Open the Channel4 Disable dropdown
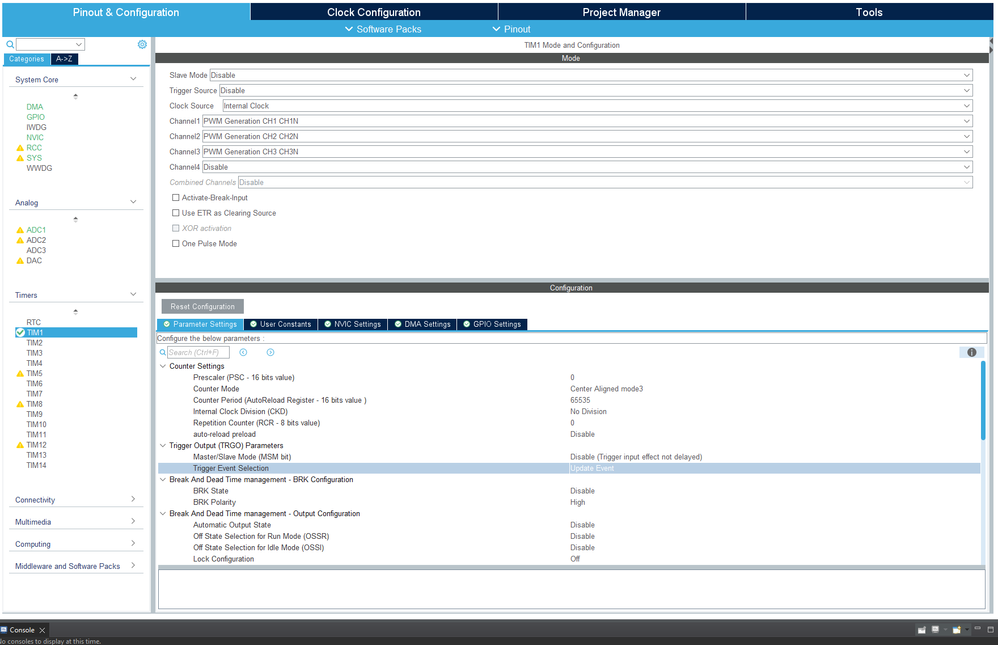This screenshot has height=645, width=998. (587, 167)
